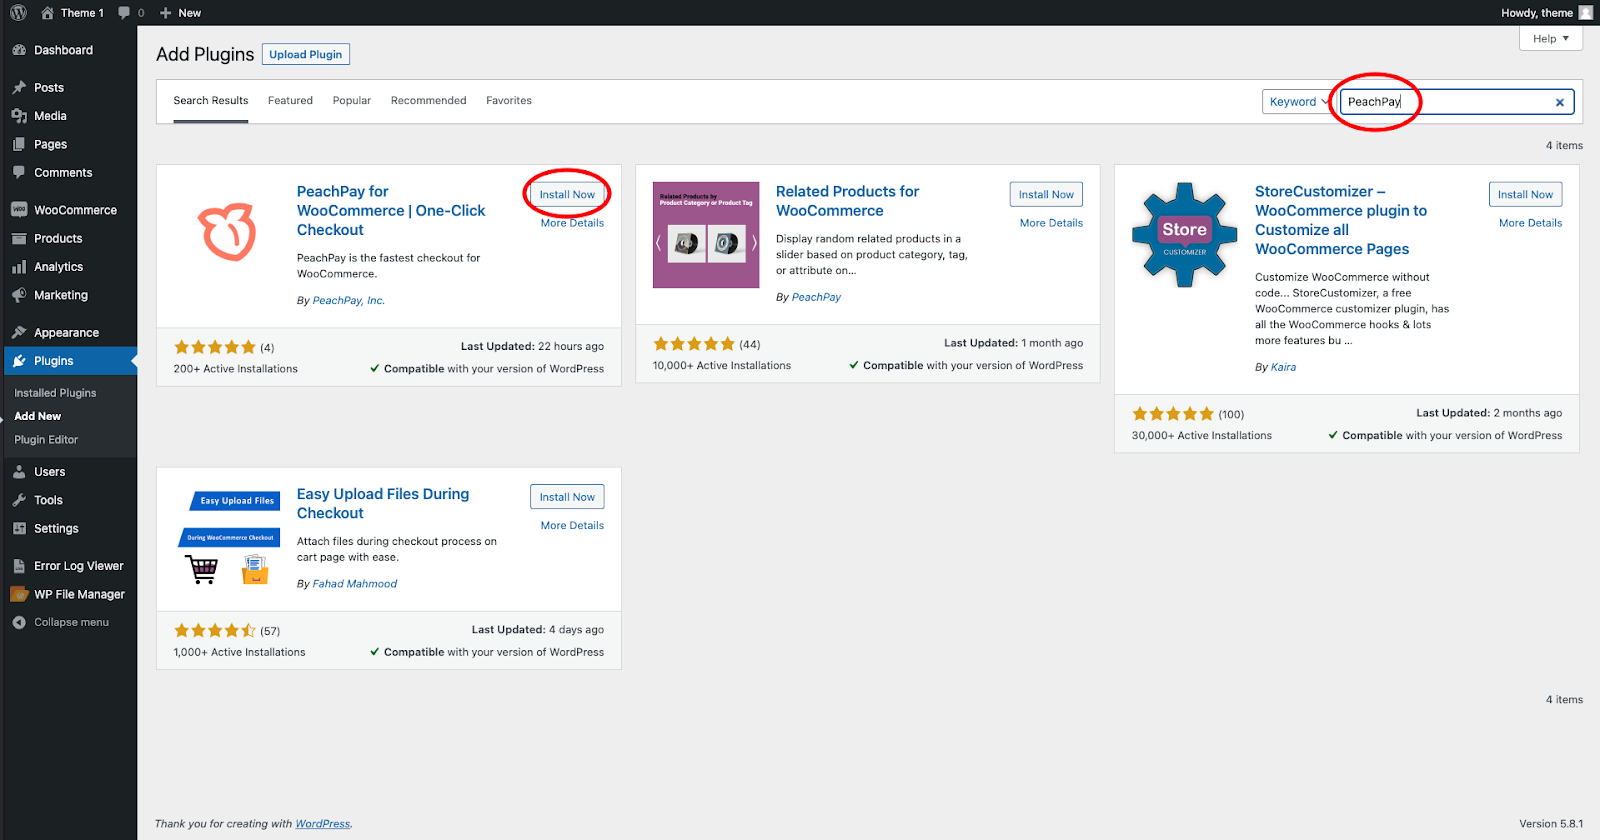Click the Analytics bar chart icon
Image resolution: width=1600 pixels, height=840 pixels.
(x=19, y=267)
